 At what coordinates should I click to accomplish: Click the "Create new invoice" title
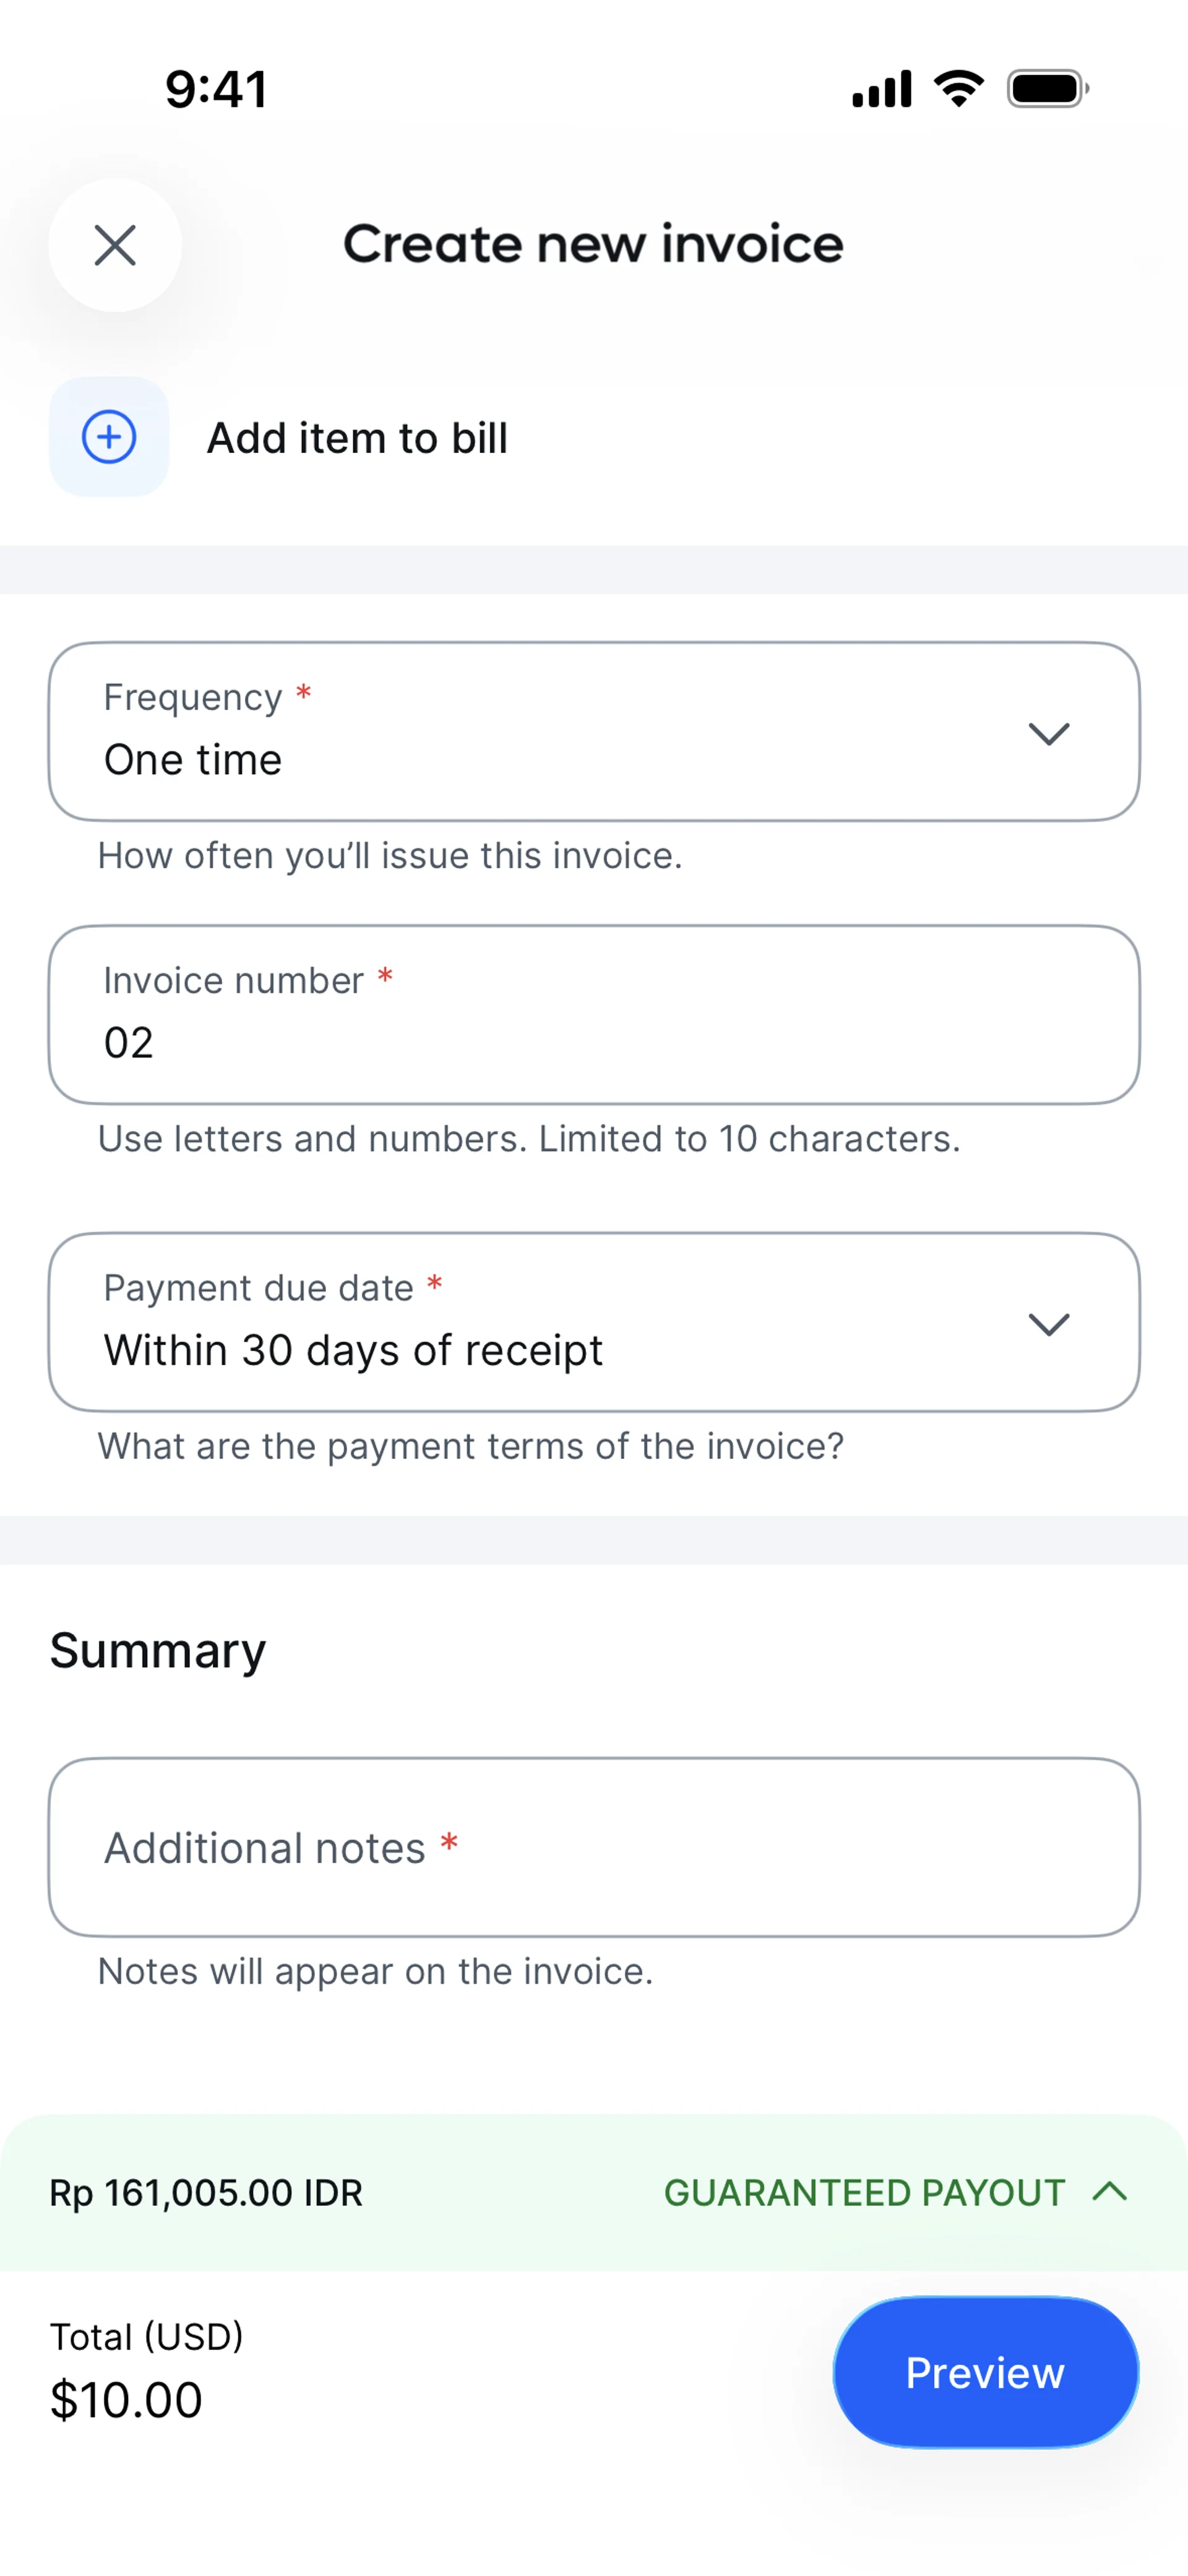click(593, 244)
